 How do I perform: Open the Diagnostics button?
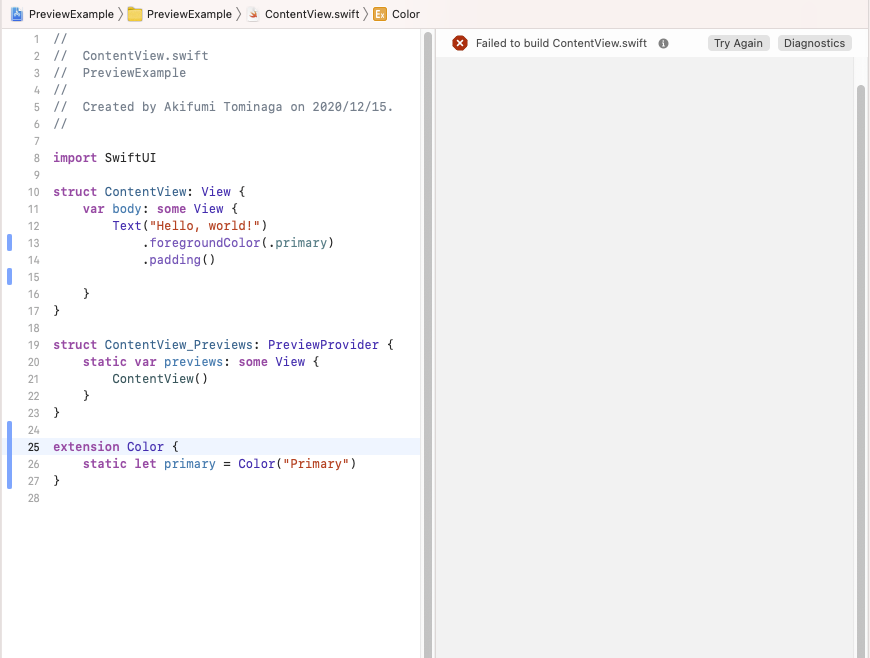tap(815, 43)
